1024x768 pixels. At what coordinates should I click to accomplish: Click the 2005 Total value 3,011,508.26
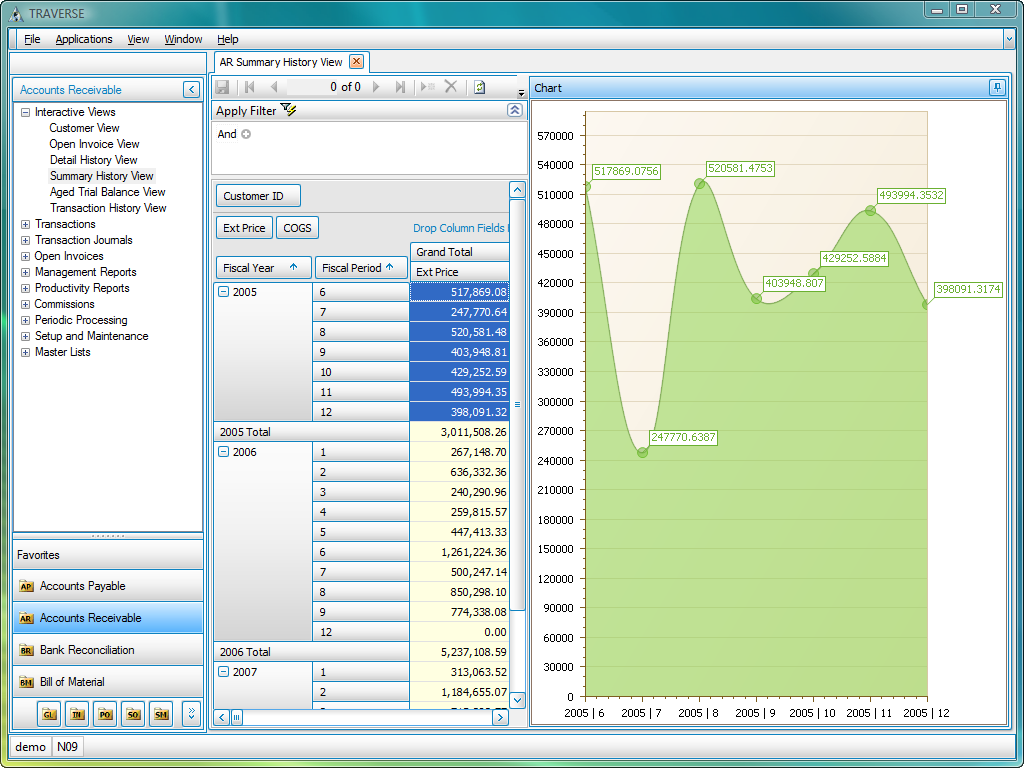click(459, 432)
